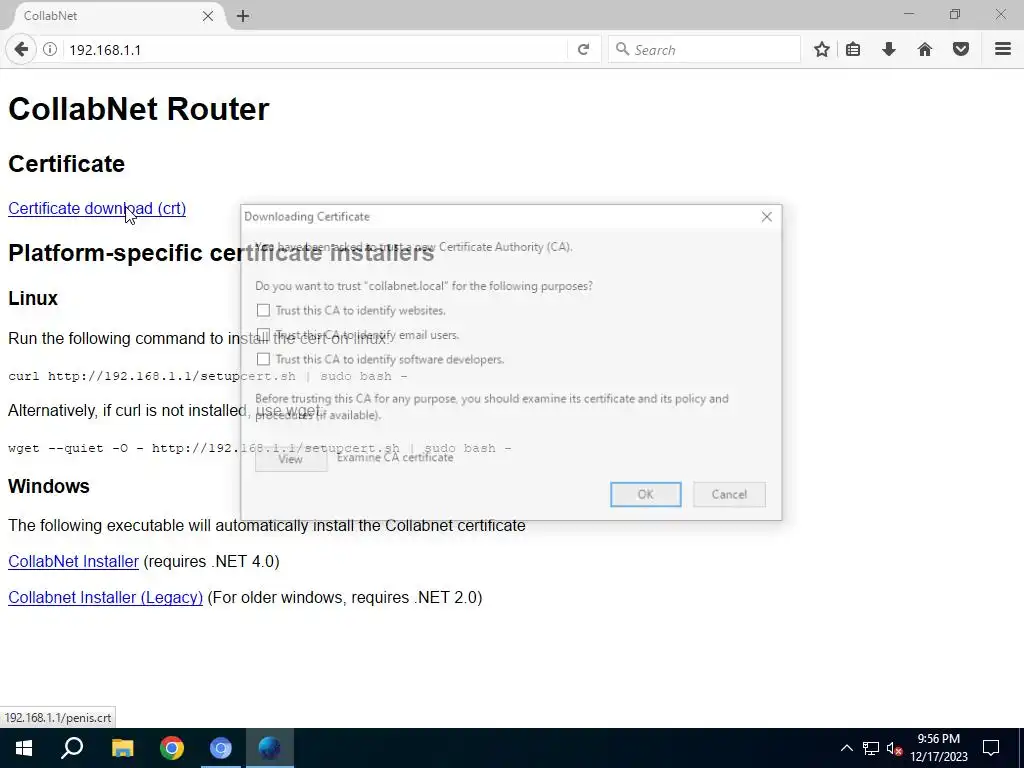Click the CollabNet Router heading

coord(138,108)
